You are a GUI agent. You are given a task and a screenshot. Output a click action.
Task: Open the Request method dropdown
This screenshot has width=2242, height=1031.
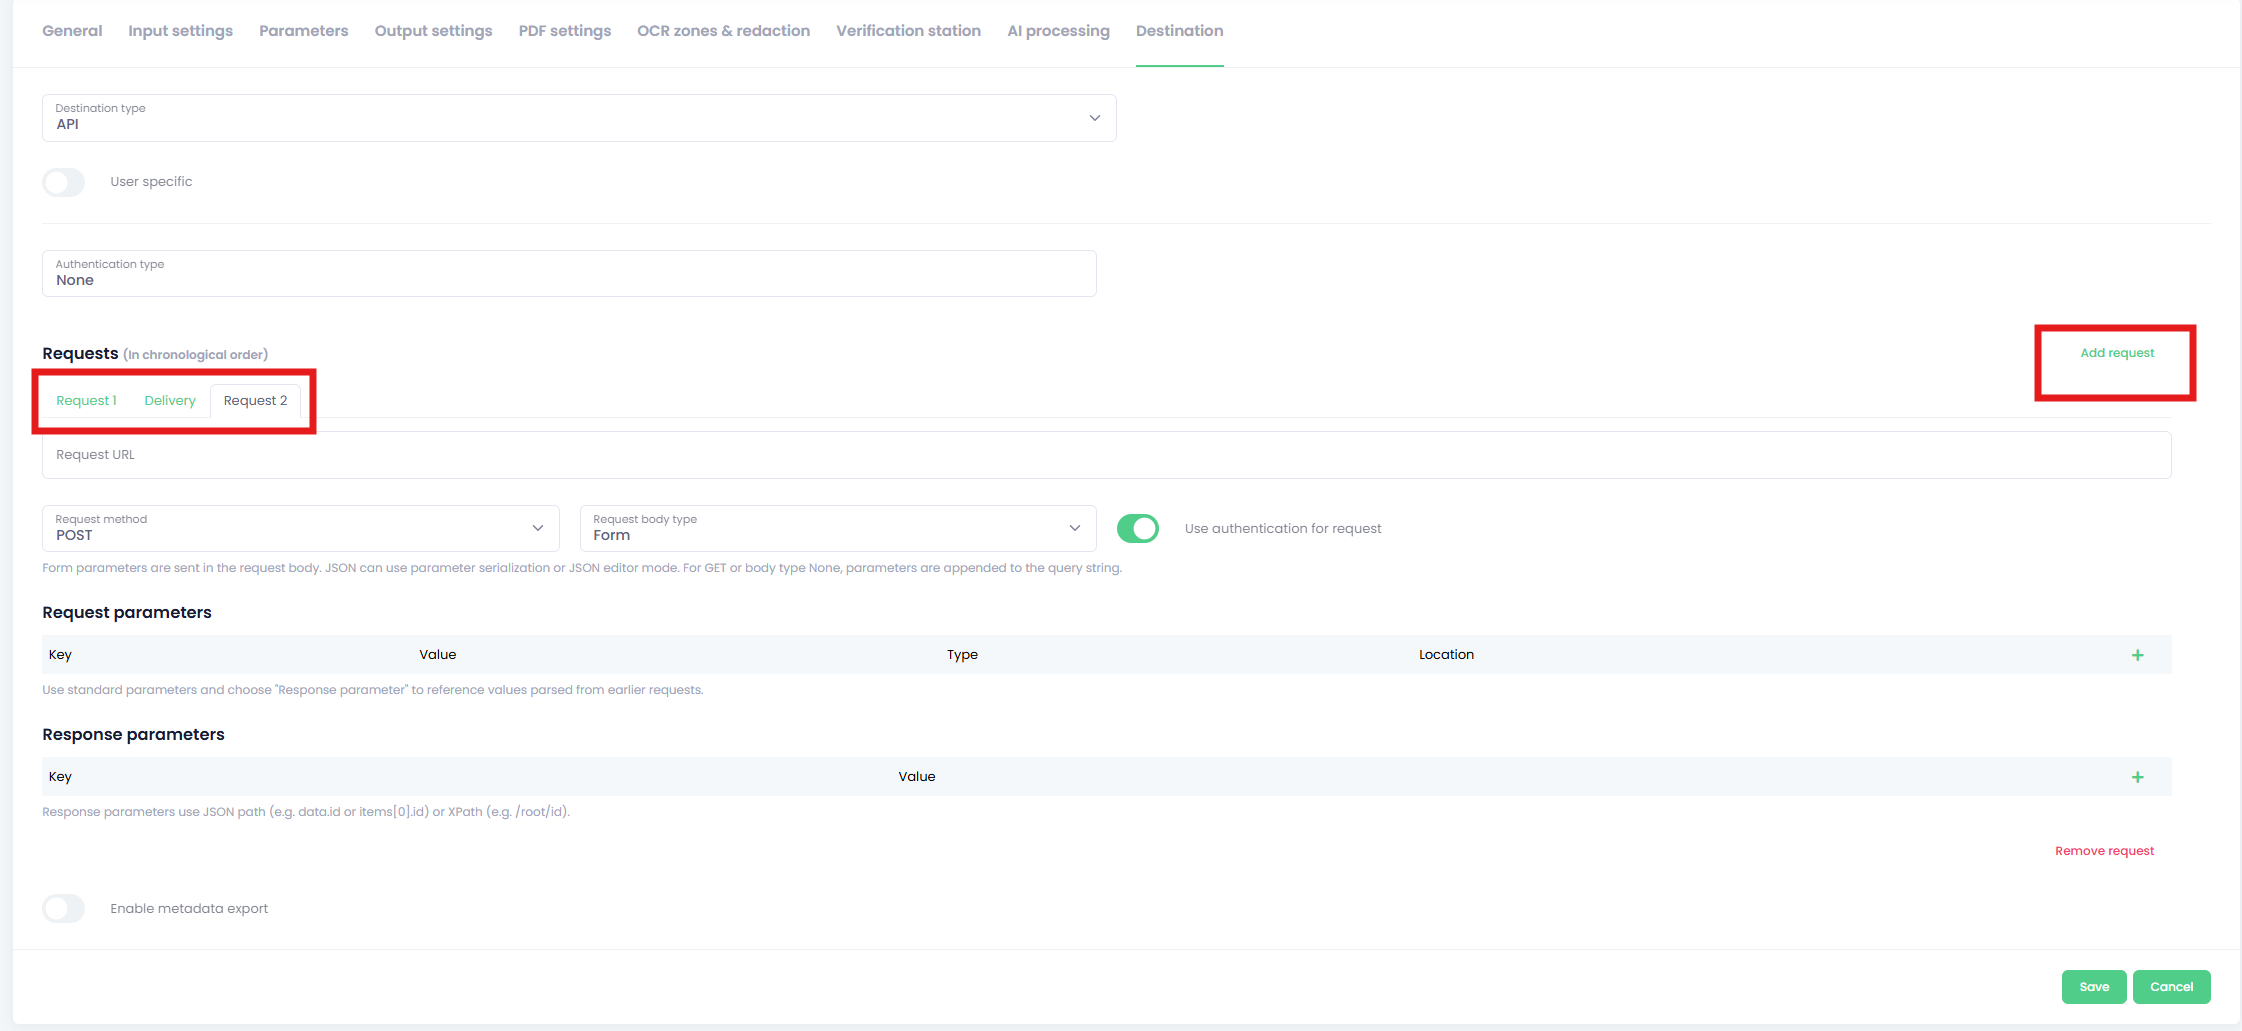point(300,528)
